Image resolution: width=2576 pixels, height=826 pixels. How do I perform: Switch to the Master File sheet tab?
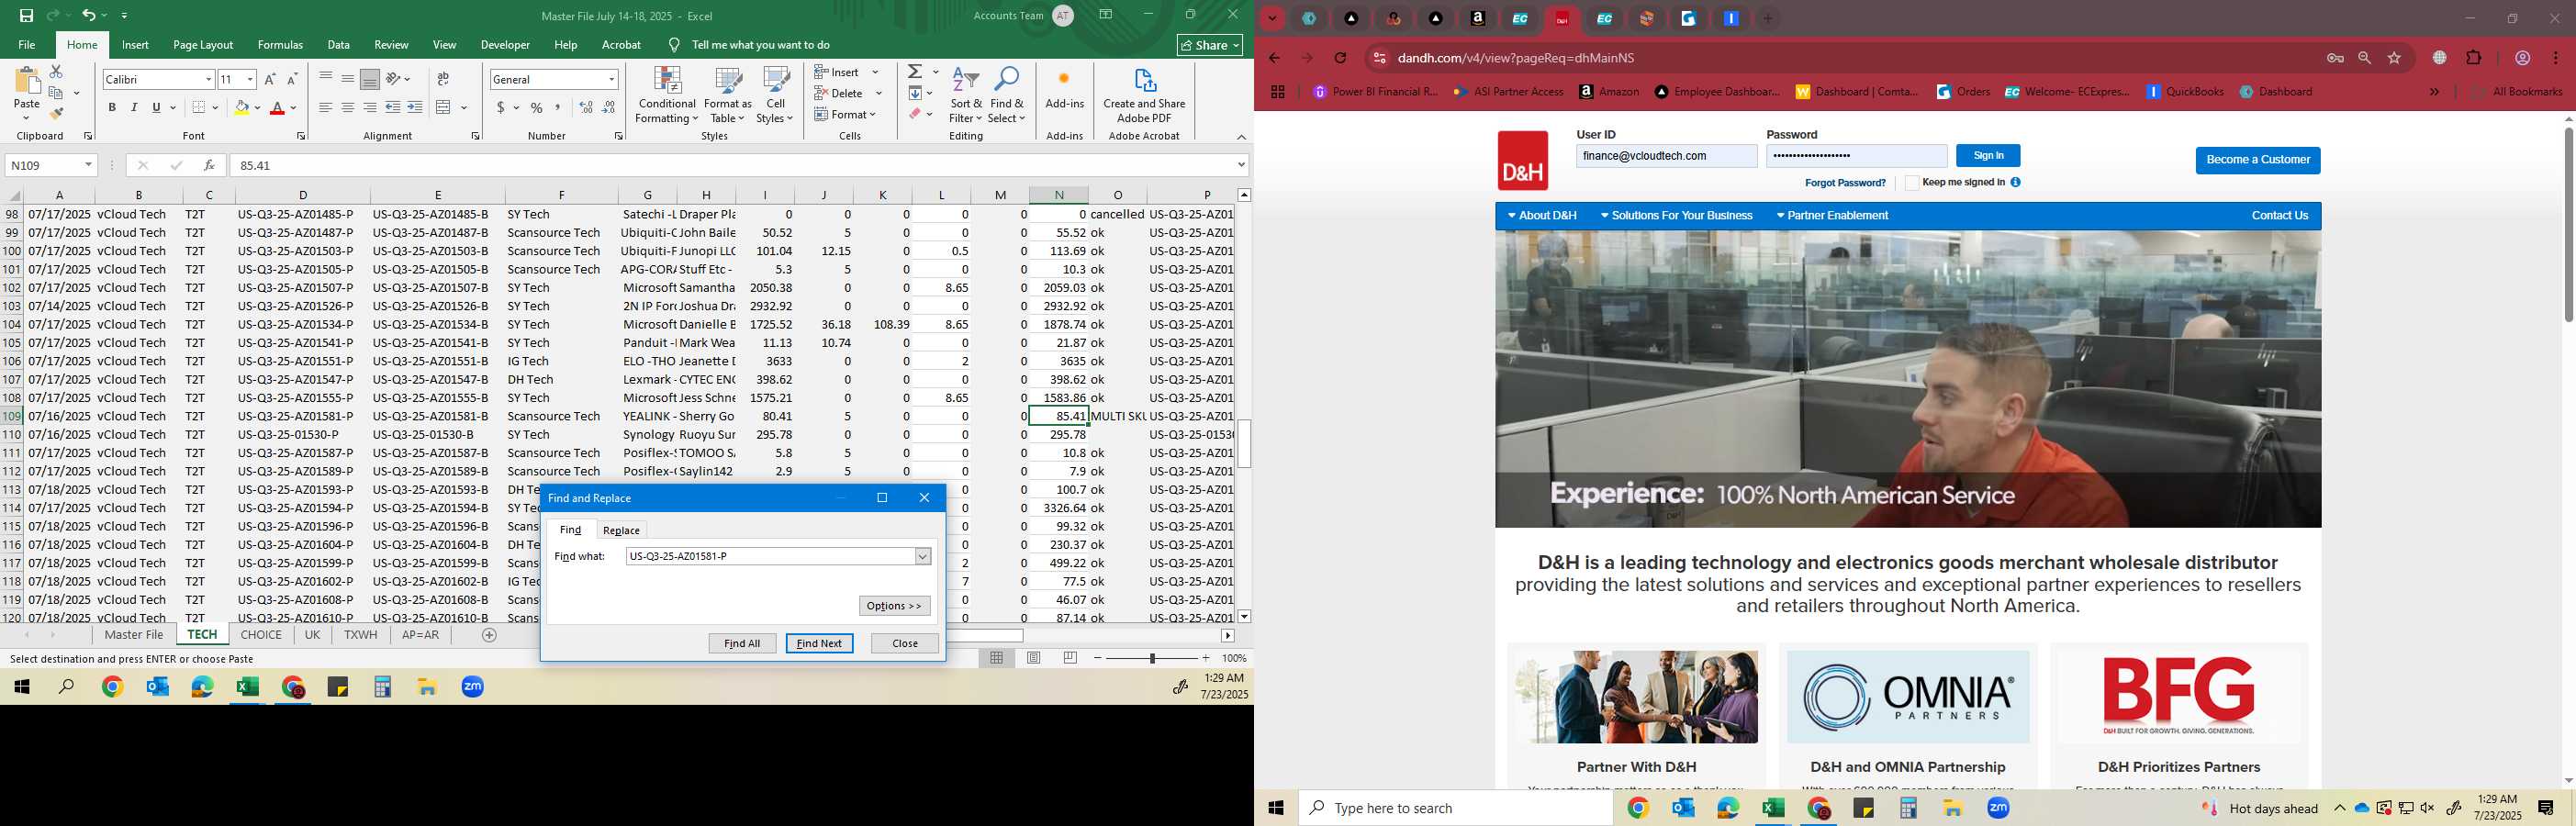pos(134,635)
